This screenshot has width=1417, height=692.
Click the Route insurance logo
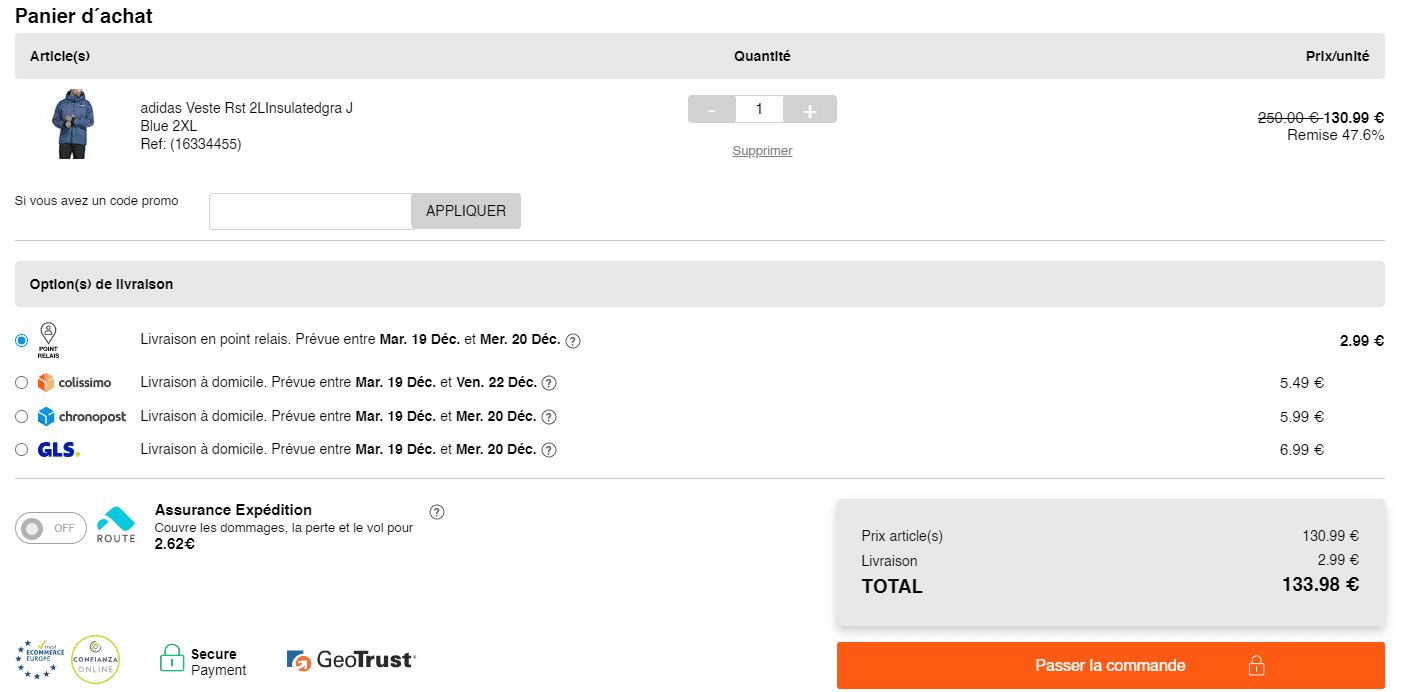click(x=116, y=525)
